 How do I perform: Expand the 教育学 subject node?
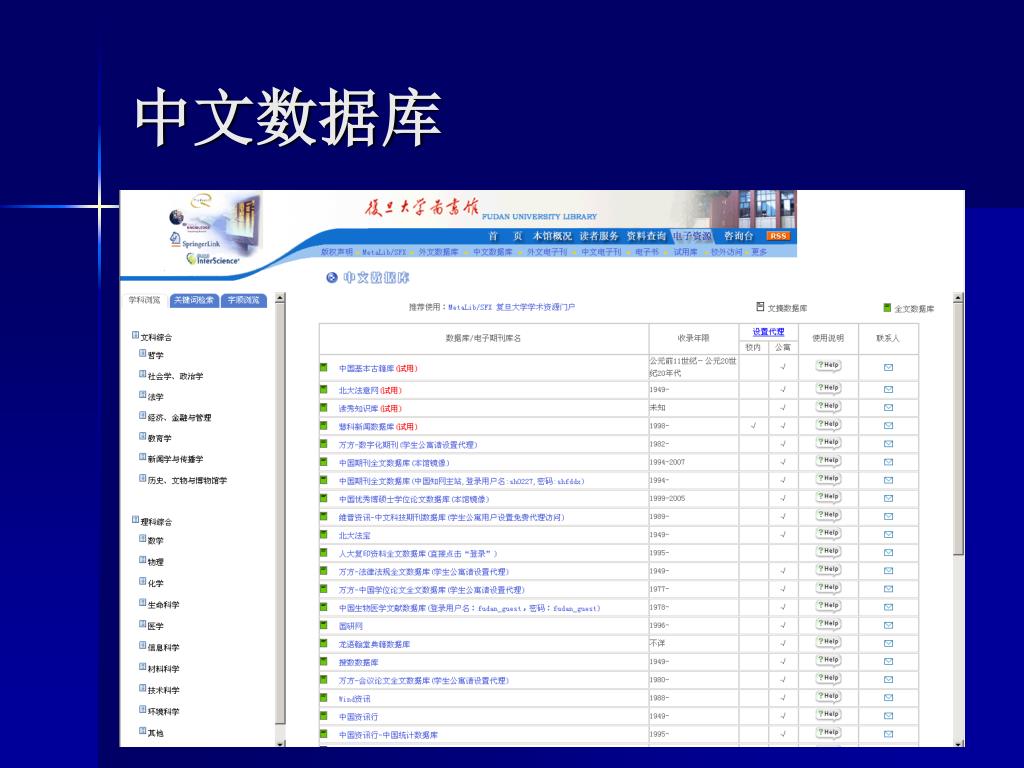(142, 437)
